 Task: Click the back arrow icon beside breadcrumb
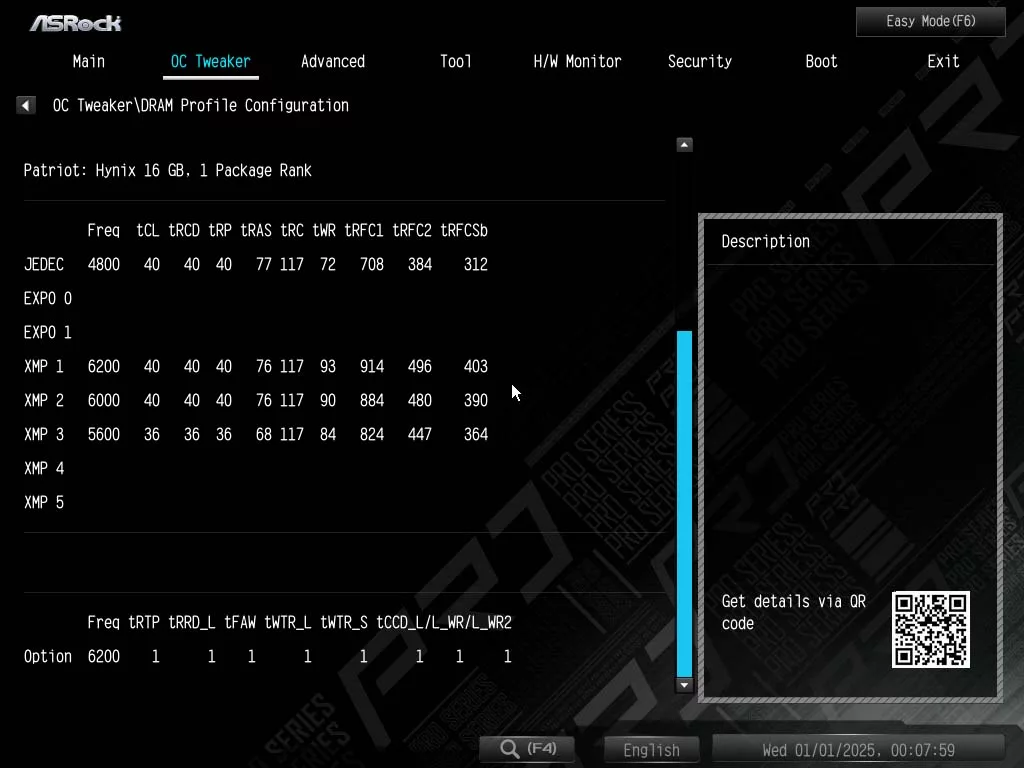pos(26,105)
